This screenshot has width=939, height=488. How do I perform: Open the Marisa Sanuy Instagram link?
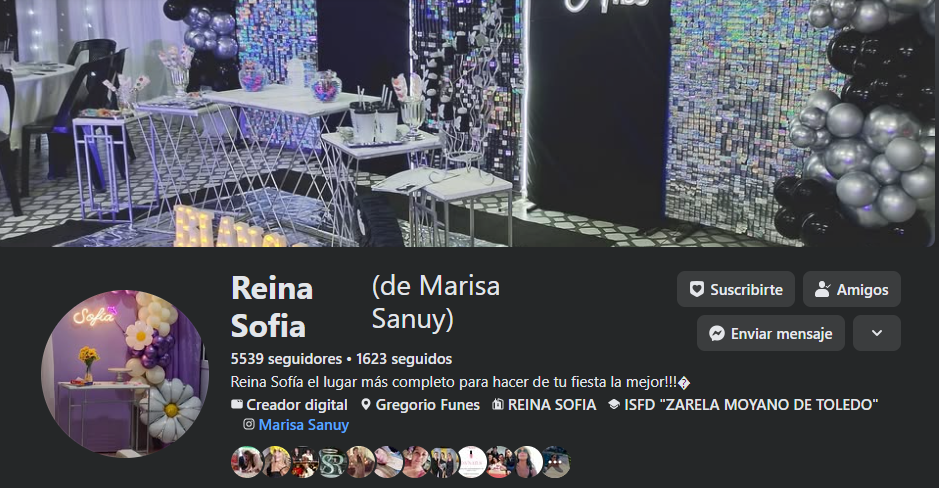pyautogui.click(x=304, y=425)
